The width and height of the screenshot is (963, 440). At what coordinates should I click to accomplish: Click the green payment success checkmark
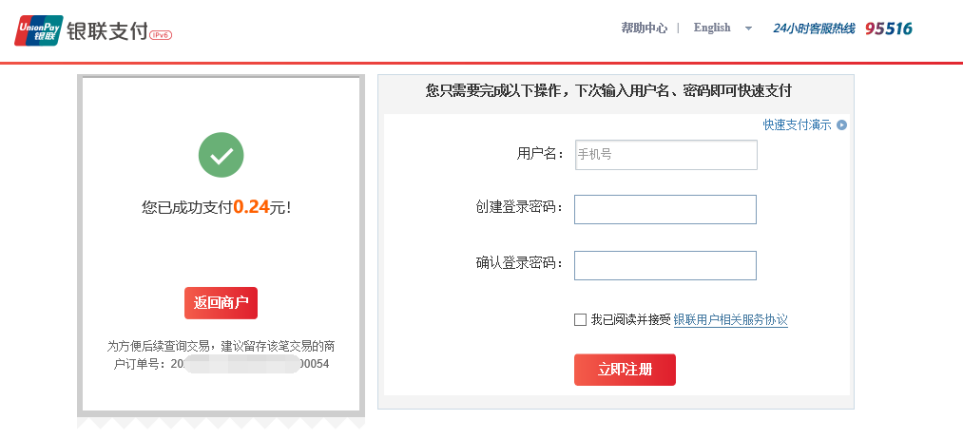tap(221, 155)
